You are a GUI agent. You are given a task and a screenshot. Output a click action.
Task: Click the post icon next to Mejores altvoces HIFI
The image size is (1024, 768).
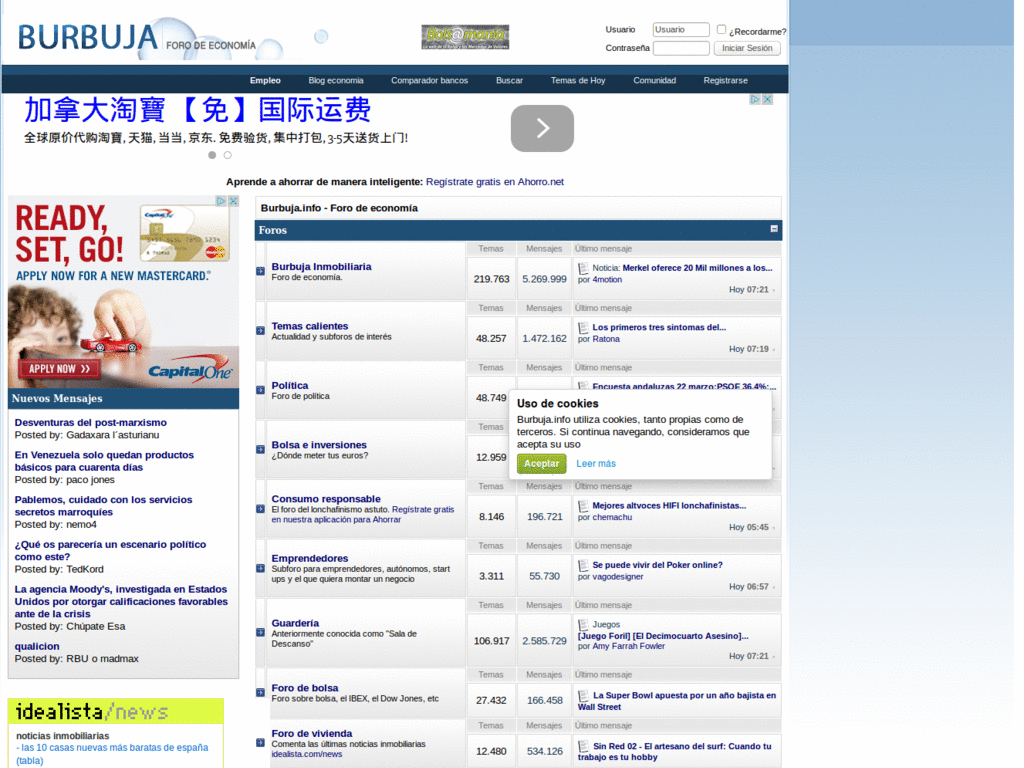583,505
